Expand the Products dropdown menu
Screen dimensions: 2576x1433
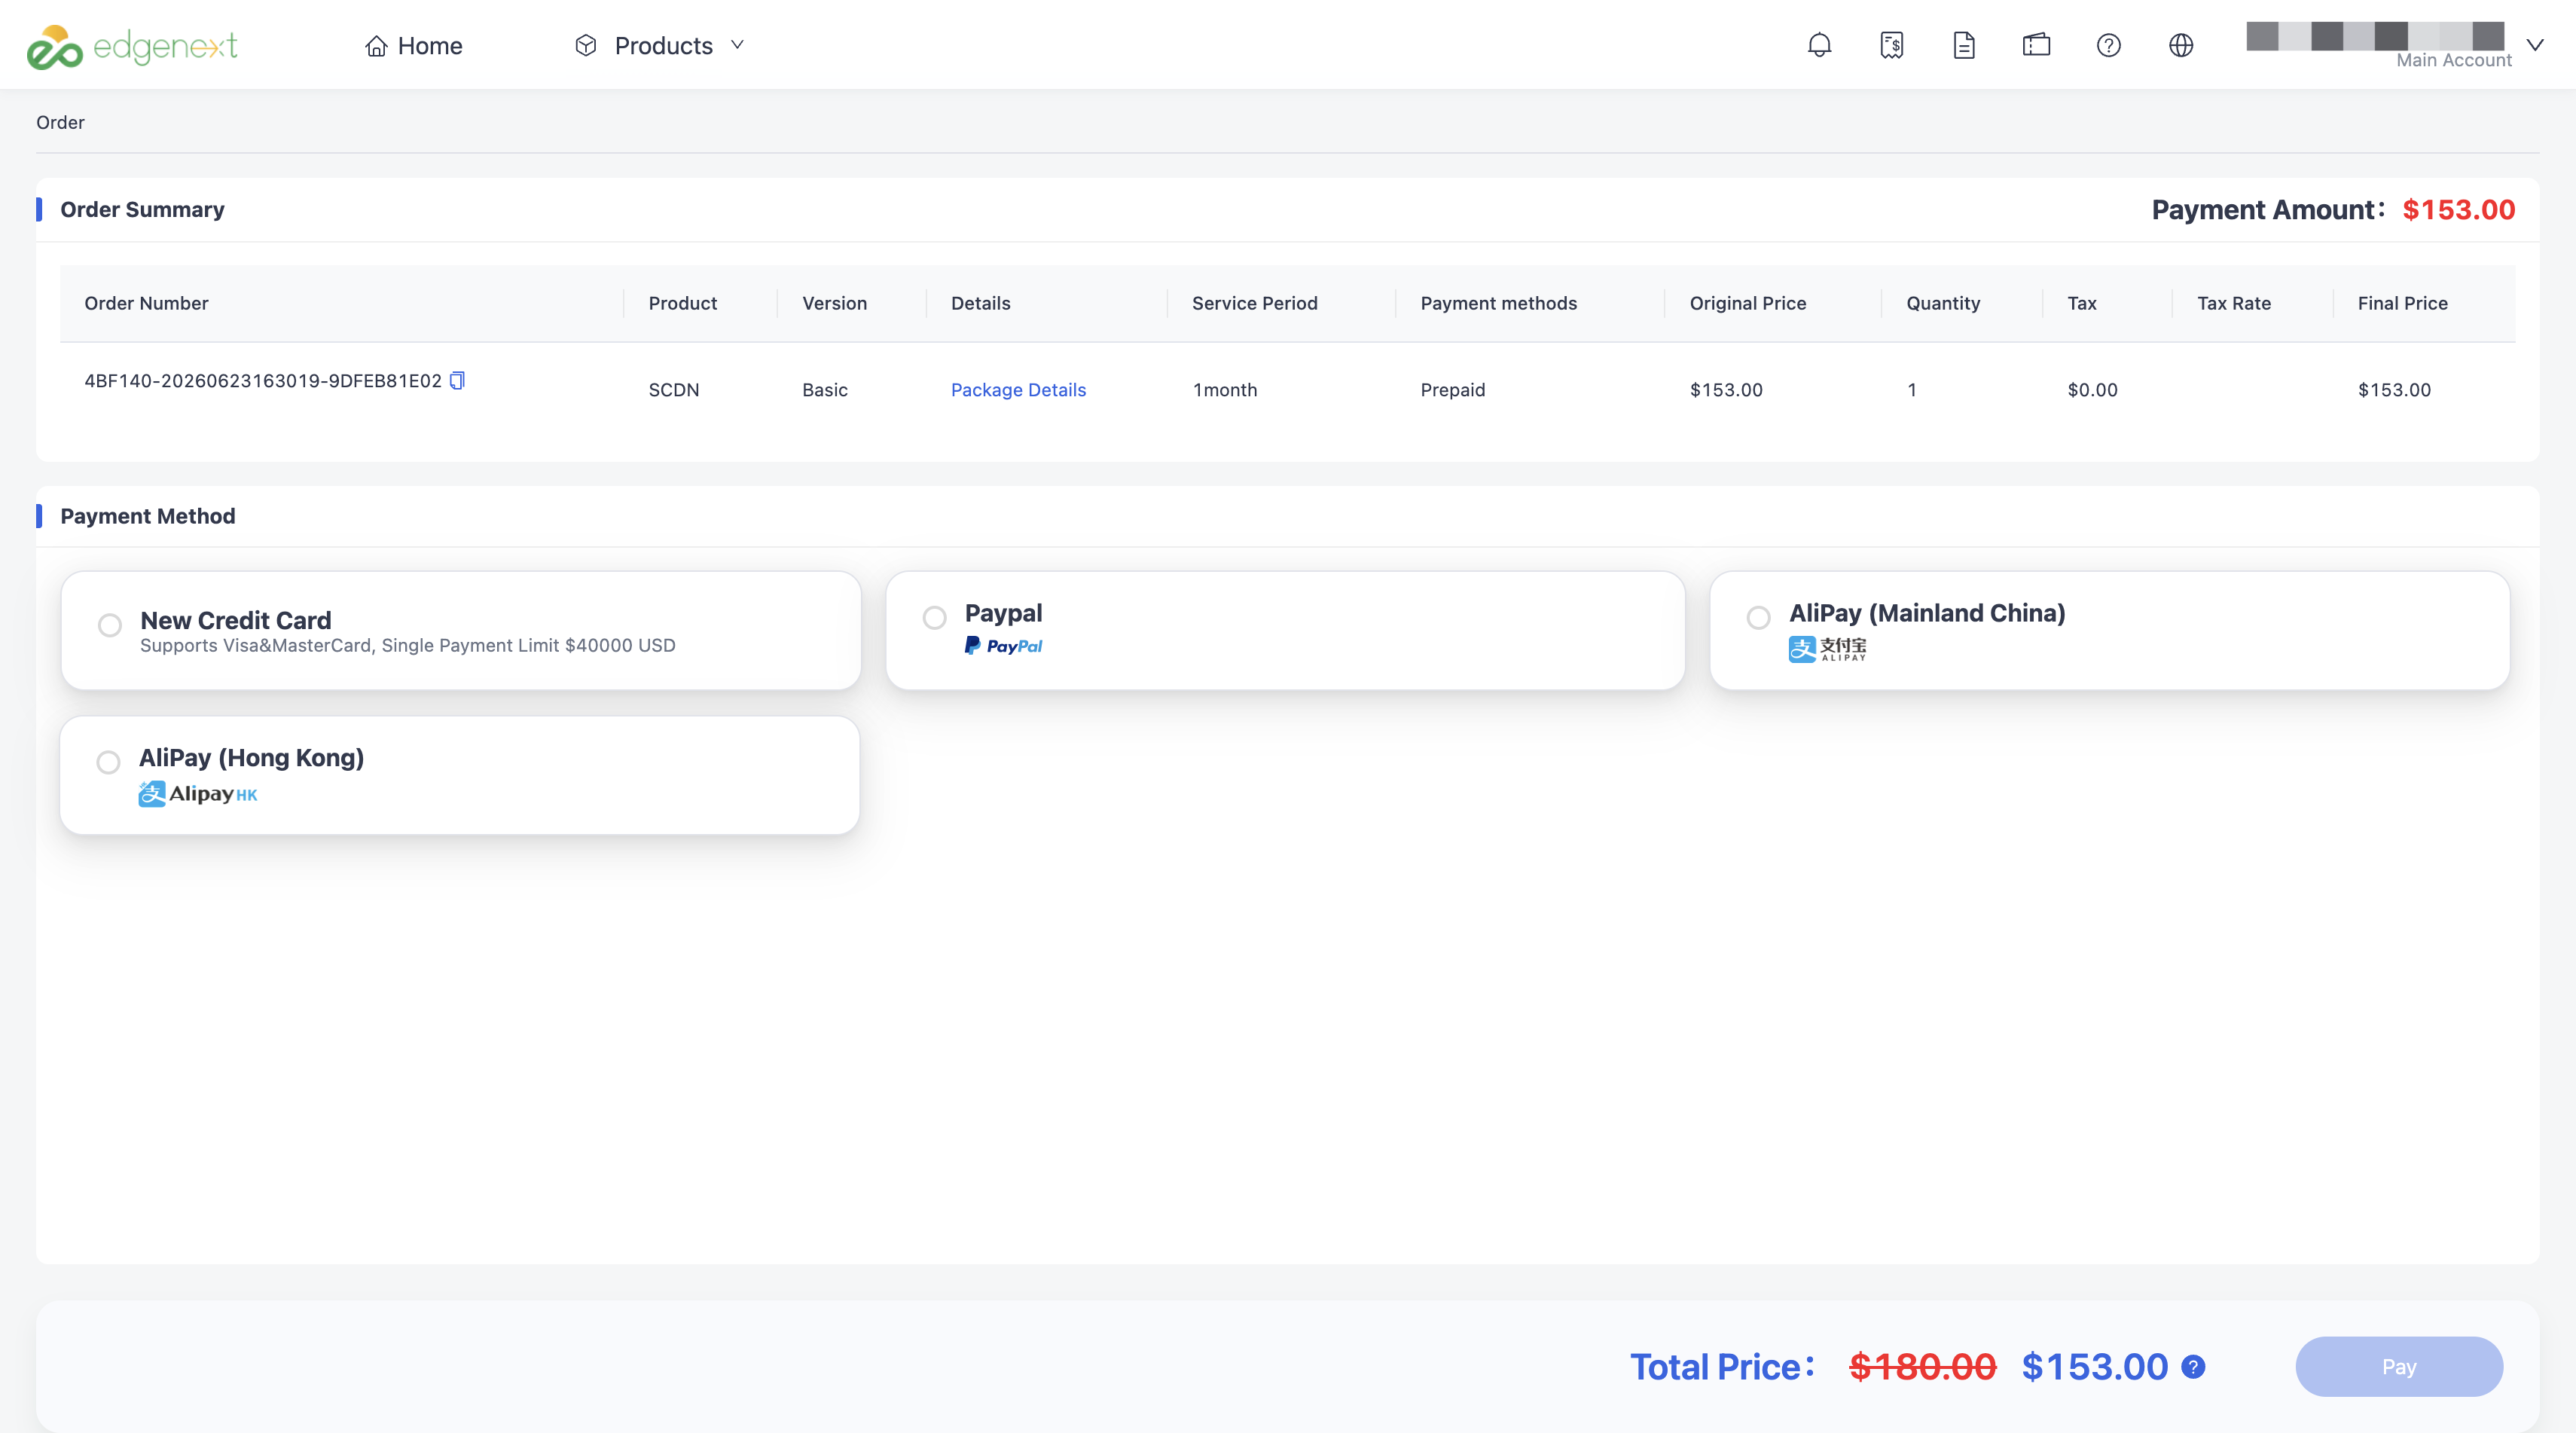click(660, 45)
